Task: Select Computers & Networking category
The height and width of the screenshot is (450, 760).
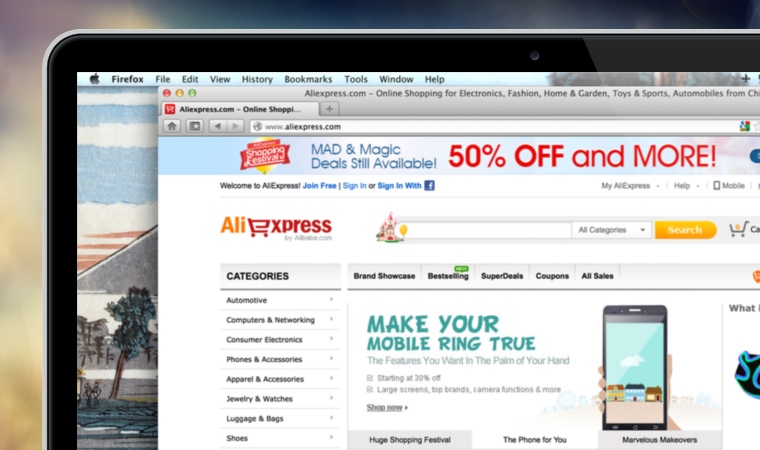Action: (x=270, y=320)
